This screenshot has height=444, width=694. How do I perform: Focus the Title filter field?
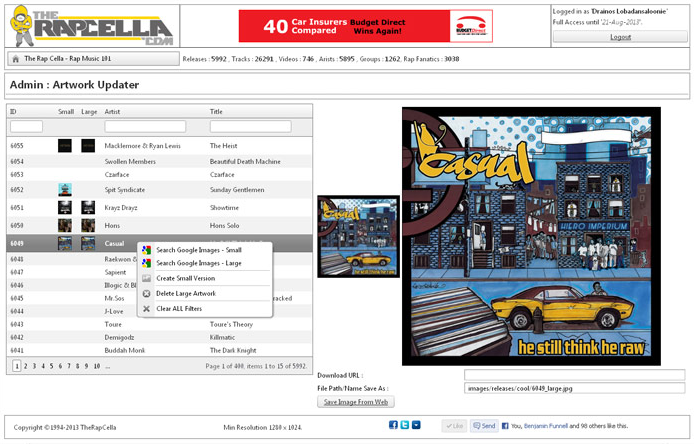click(x=251, y=127)
